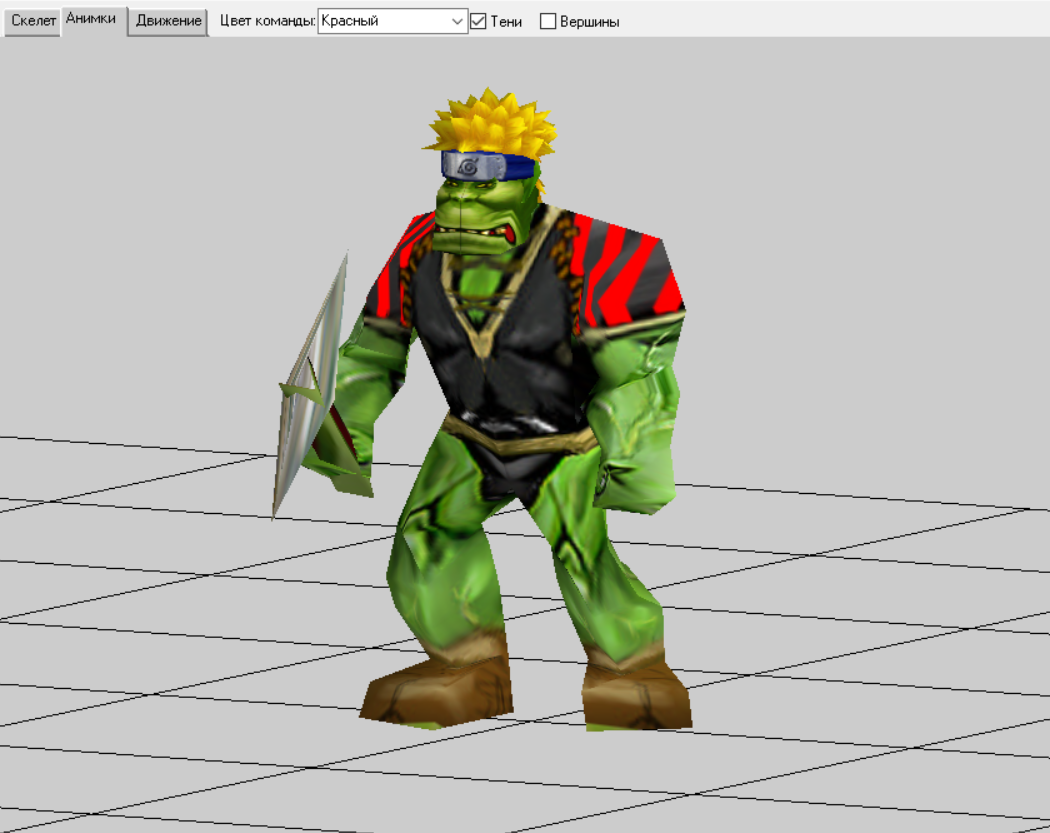The image size is (1050, 833).
Task: Open the Движение tab
Action: (168, 21)
